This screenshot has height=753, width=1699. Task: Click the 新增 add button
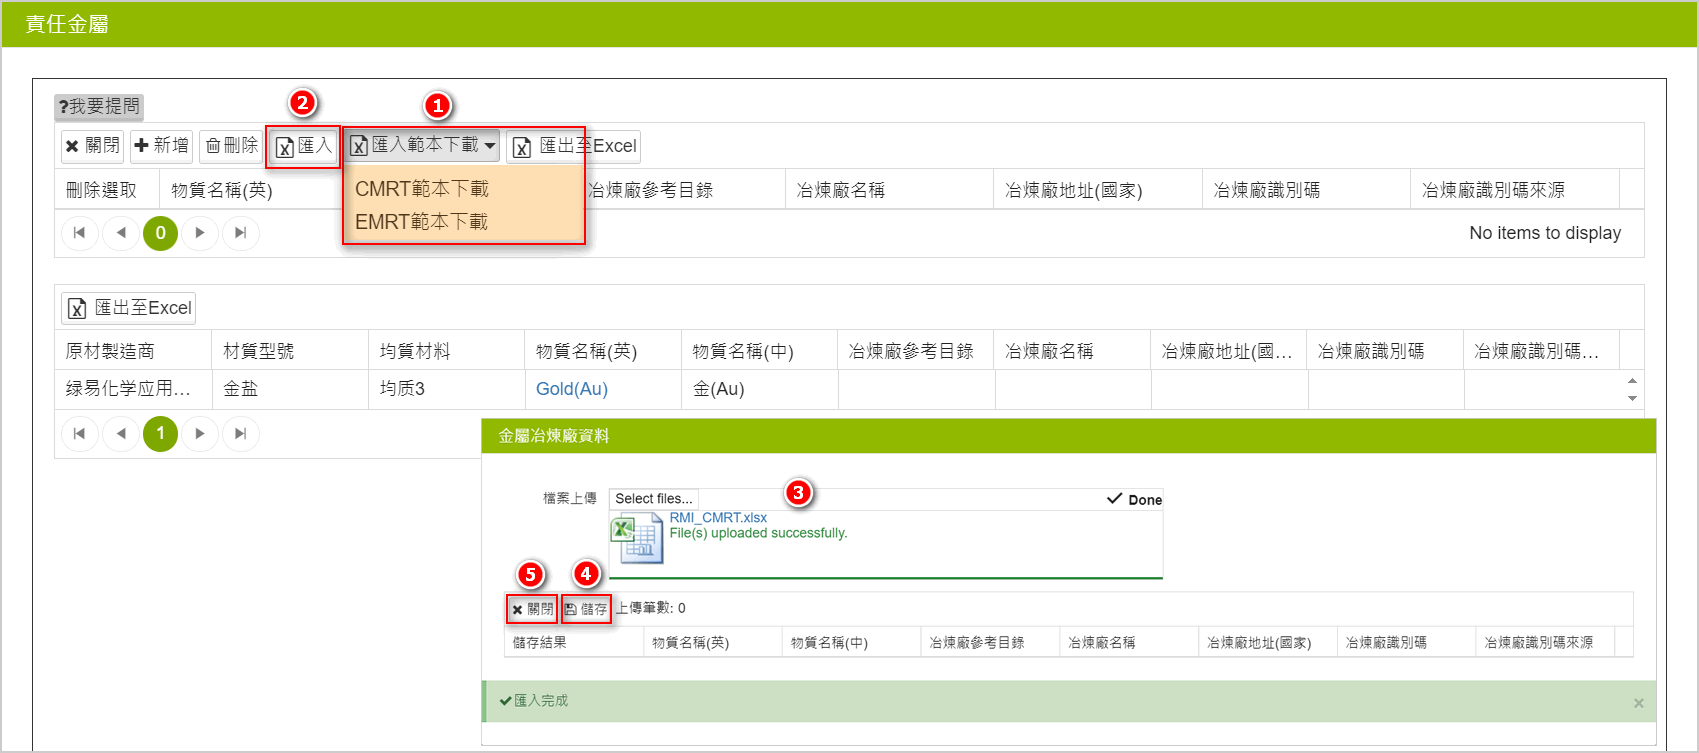coord(161,146)
